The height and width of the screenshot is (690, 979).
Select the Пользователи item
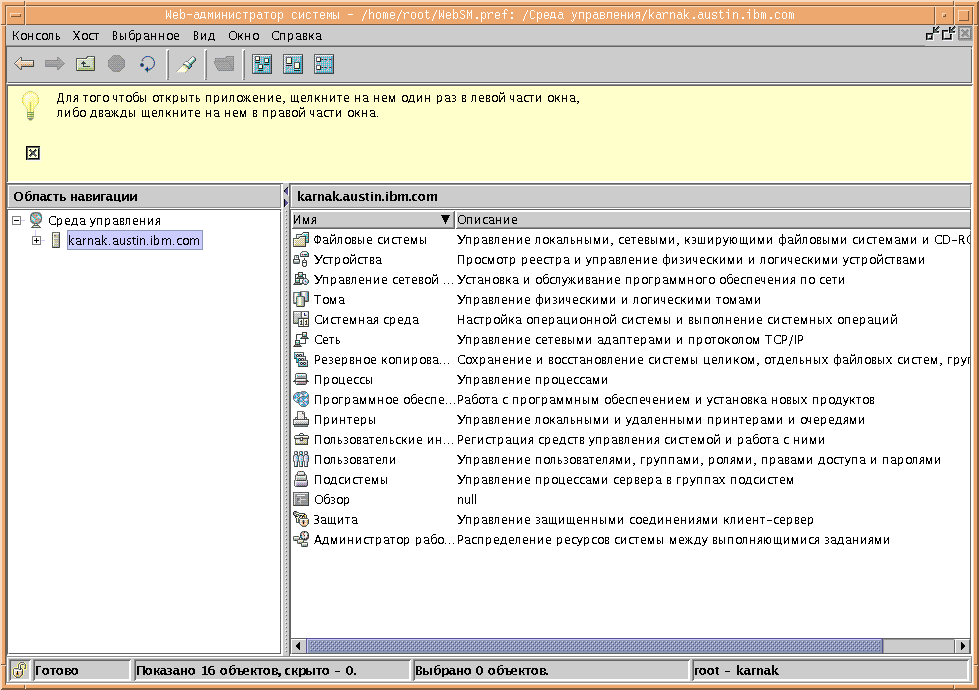coord(354,460)
